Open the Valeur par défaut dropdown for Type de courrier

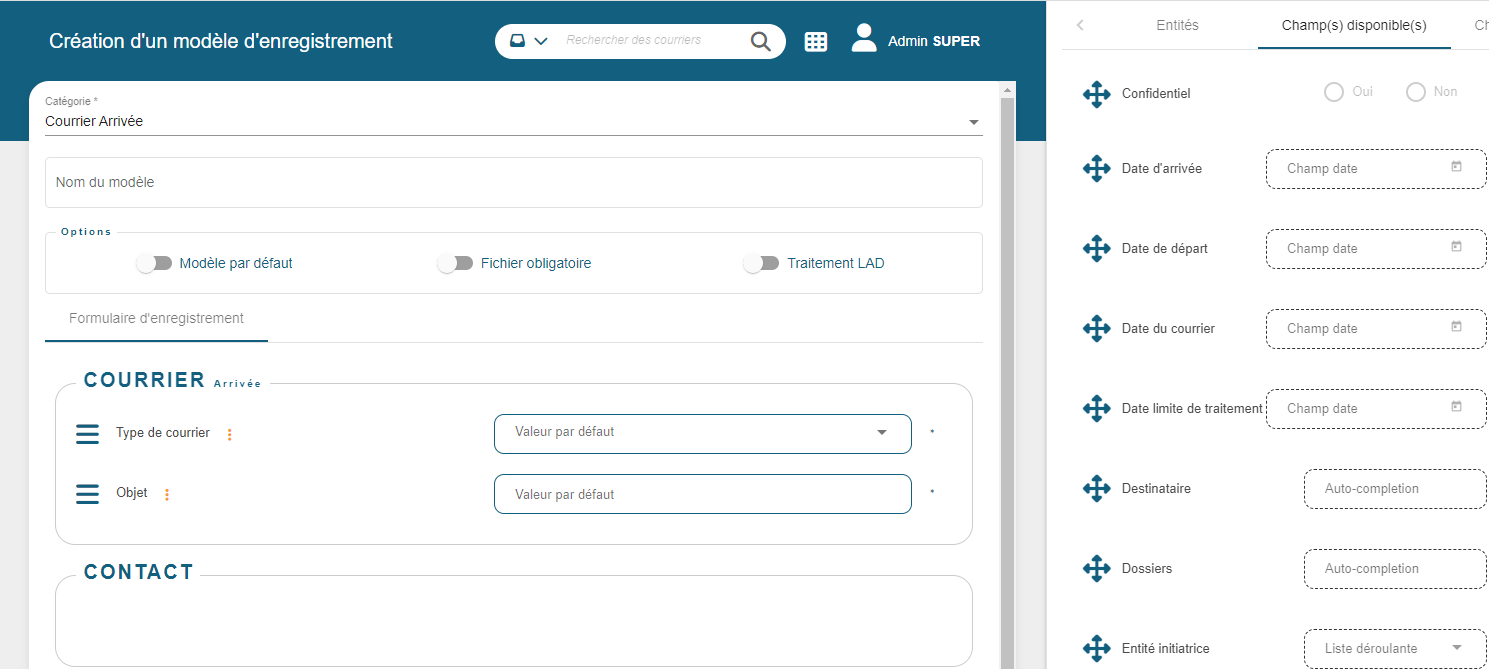[881, 433]
